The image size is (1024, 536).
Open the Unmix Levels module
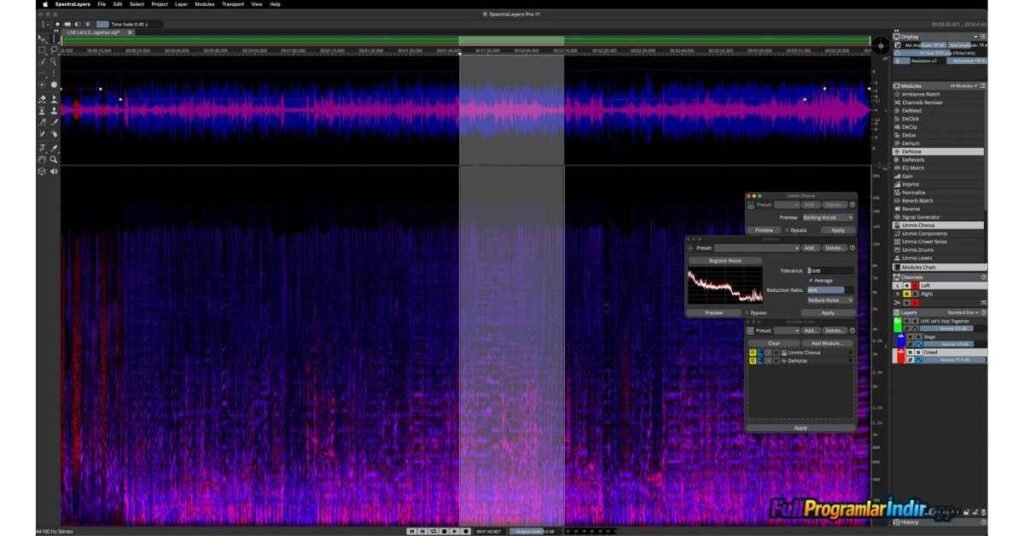pyautogui.click(x=938, y=258)
